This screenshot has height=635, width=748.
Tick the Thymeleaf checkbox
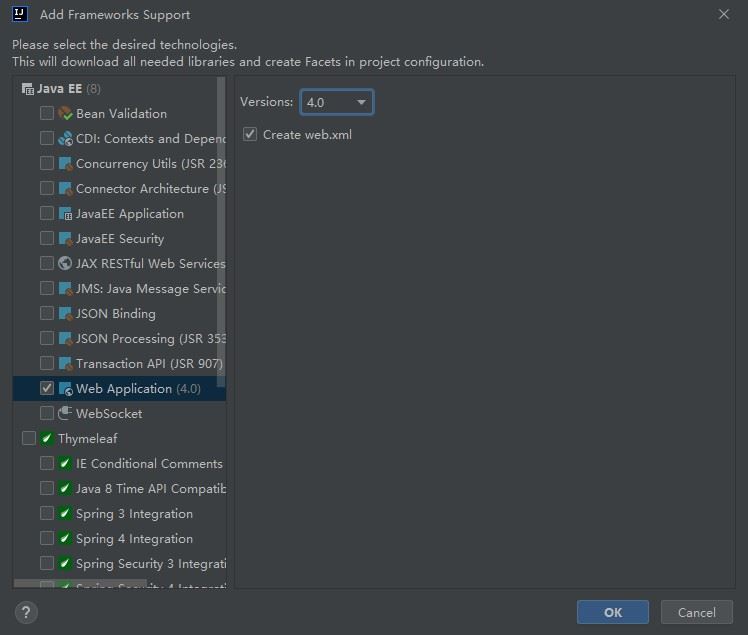(x=29, y=438)
